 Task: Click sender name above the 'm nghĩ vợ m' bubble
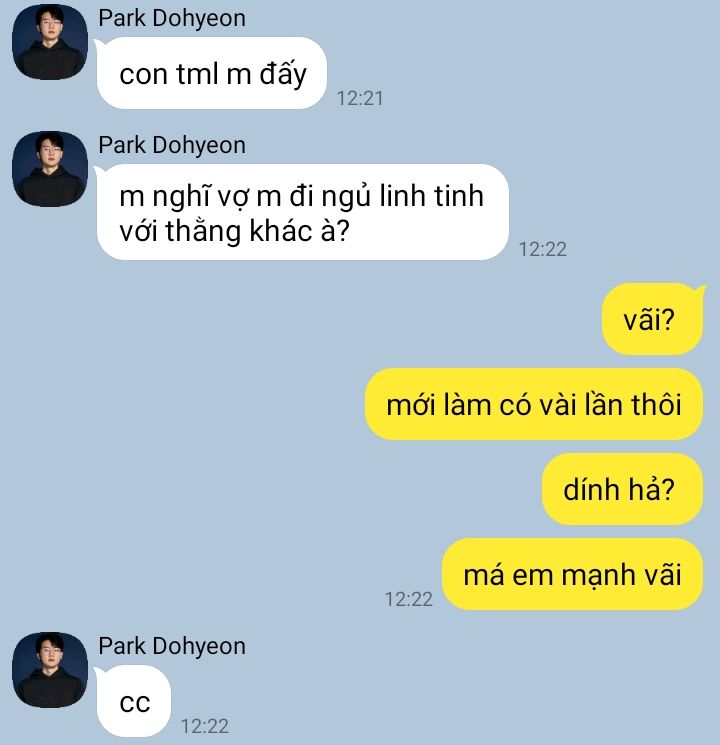(172, 145)
